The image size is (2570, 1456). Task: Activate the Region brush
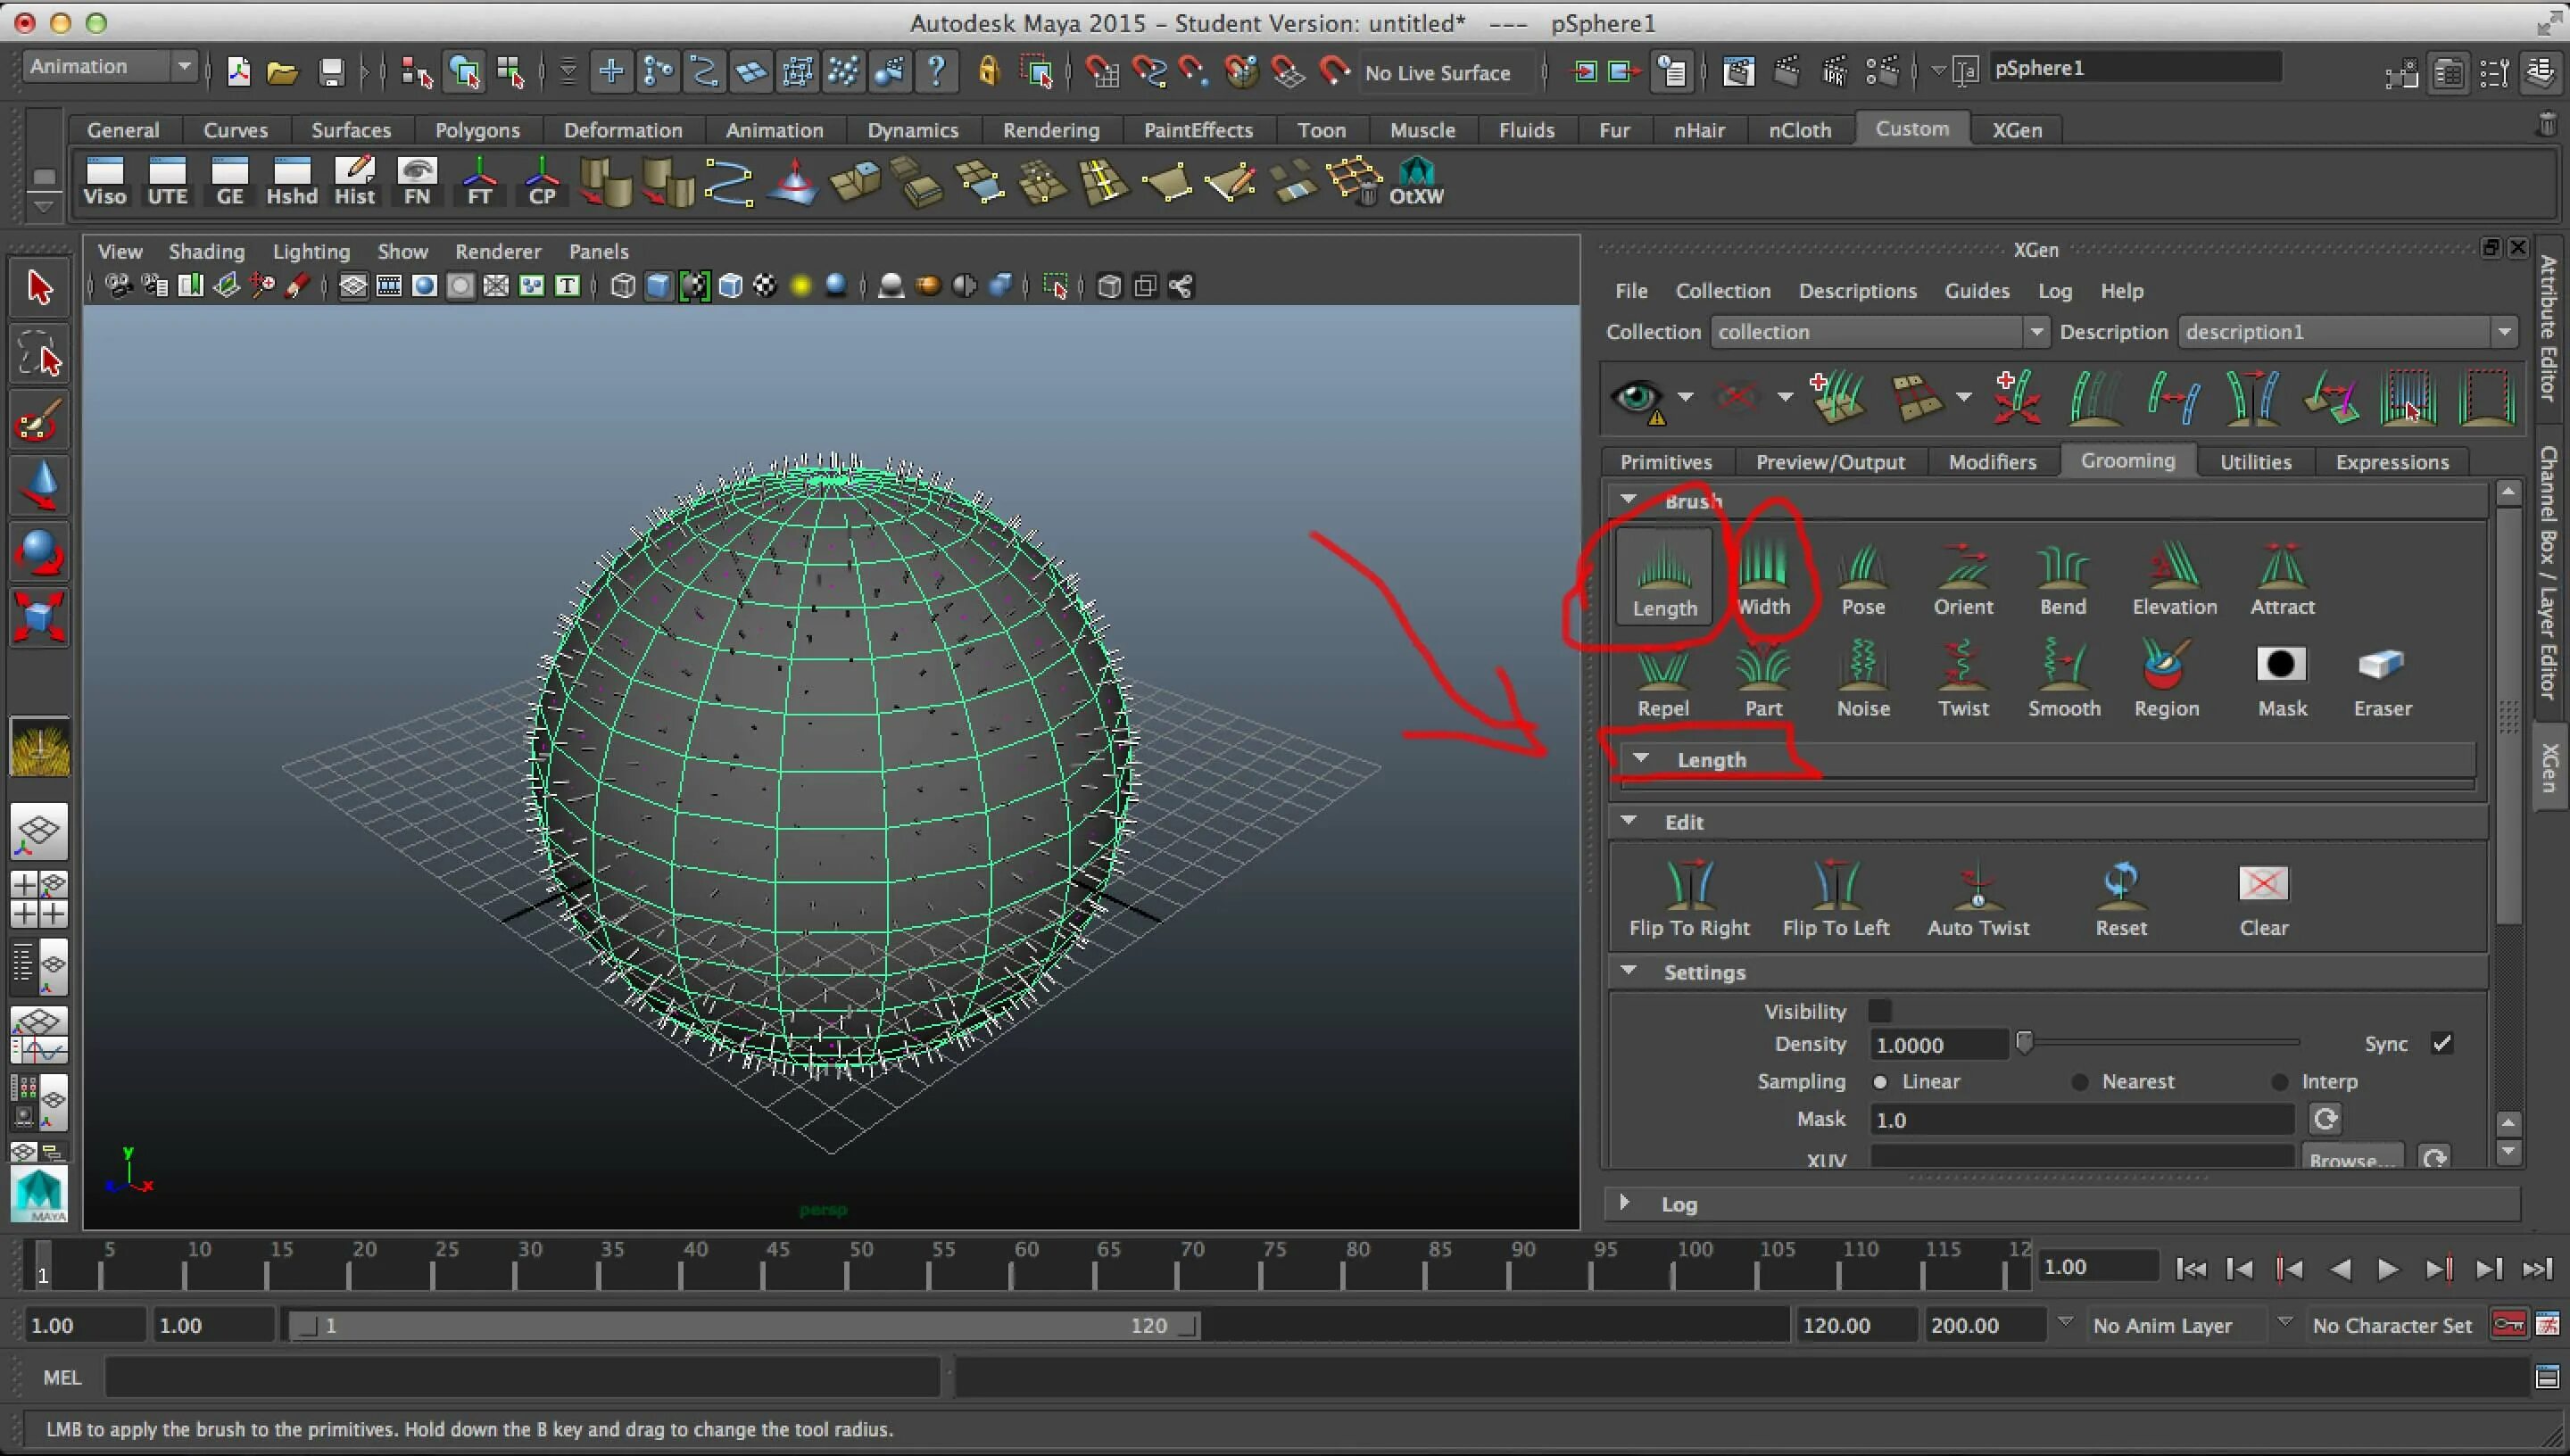(2166, 680)
